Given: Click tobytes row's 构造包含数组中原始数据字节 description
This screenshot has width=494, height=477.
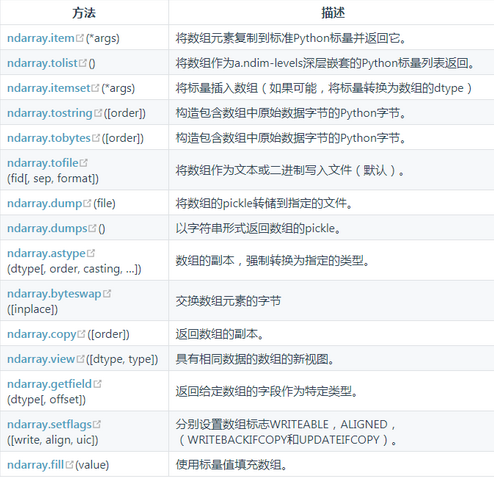Looking at the screenshot, I should coord(291,138).
